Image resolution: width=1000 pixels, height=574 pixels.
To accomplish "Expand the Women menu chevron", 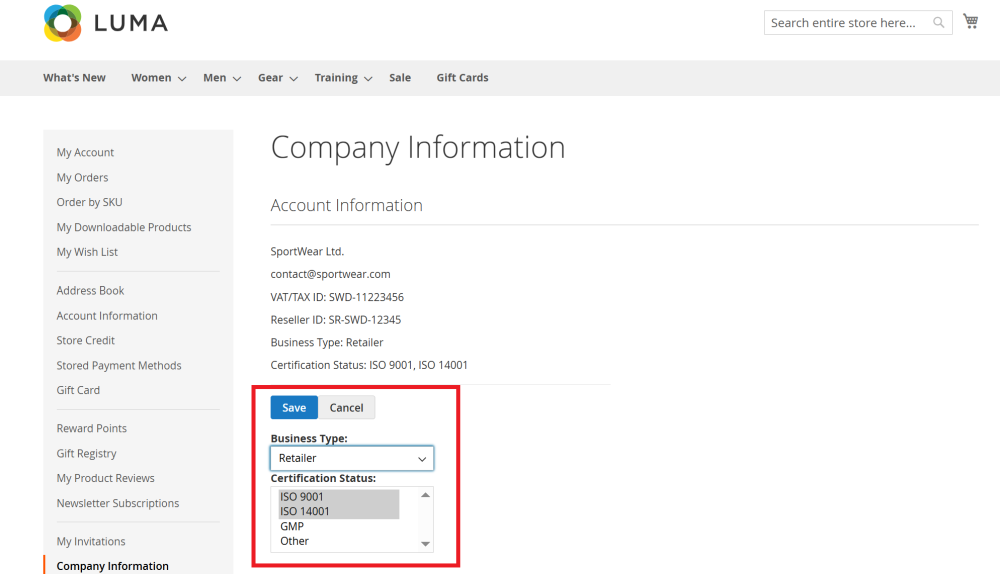I will (182, 78).
